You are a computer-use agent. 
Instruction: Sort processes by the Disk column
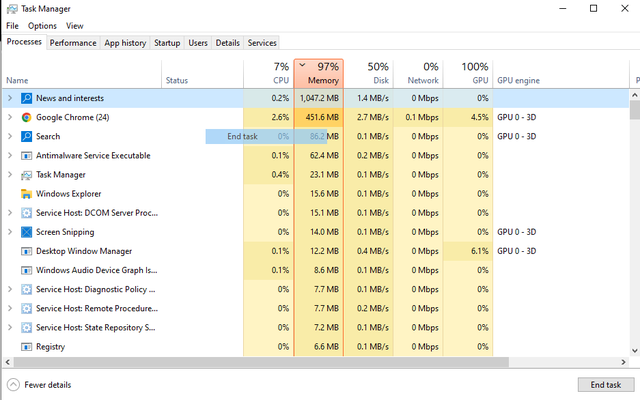369,74
